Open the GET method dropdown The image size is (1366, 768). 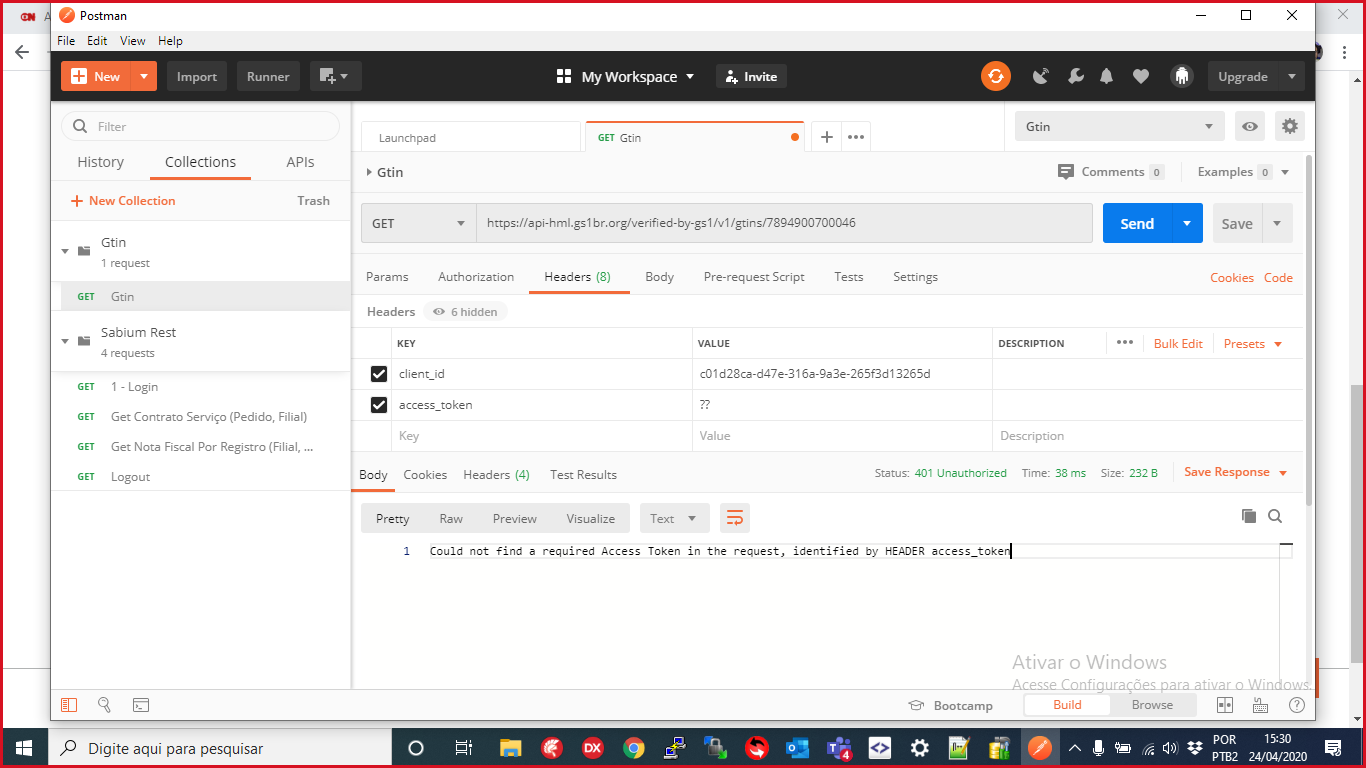pyautogui.click(x=418, y=224)
